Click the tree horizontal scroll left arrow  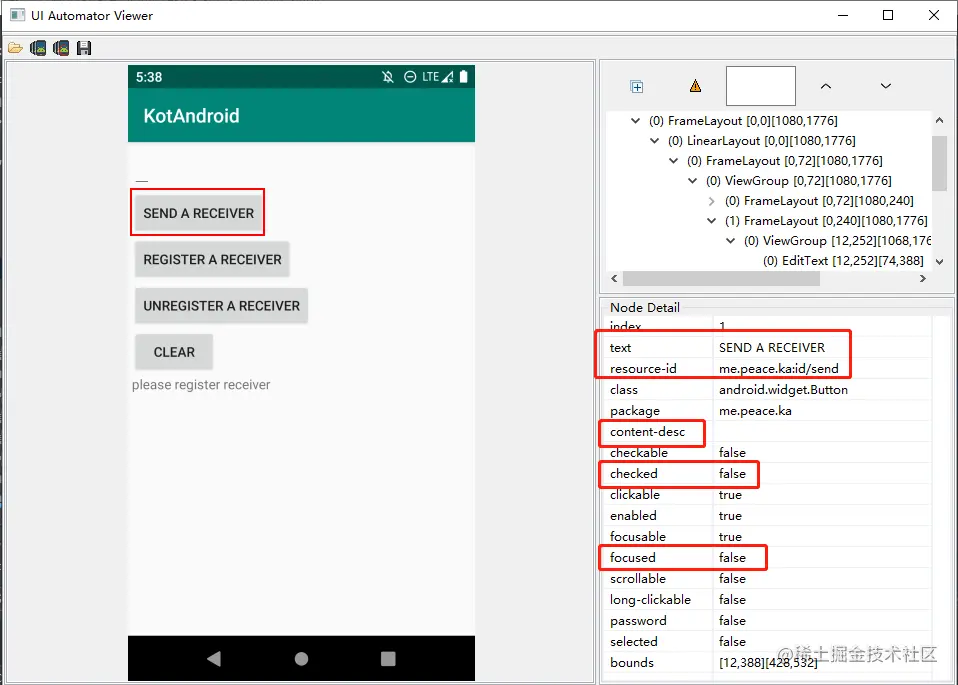(x=614, y=279)
